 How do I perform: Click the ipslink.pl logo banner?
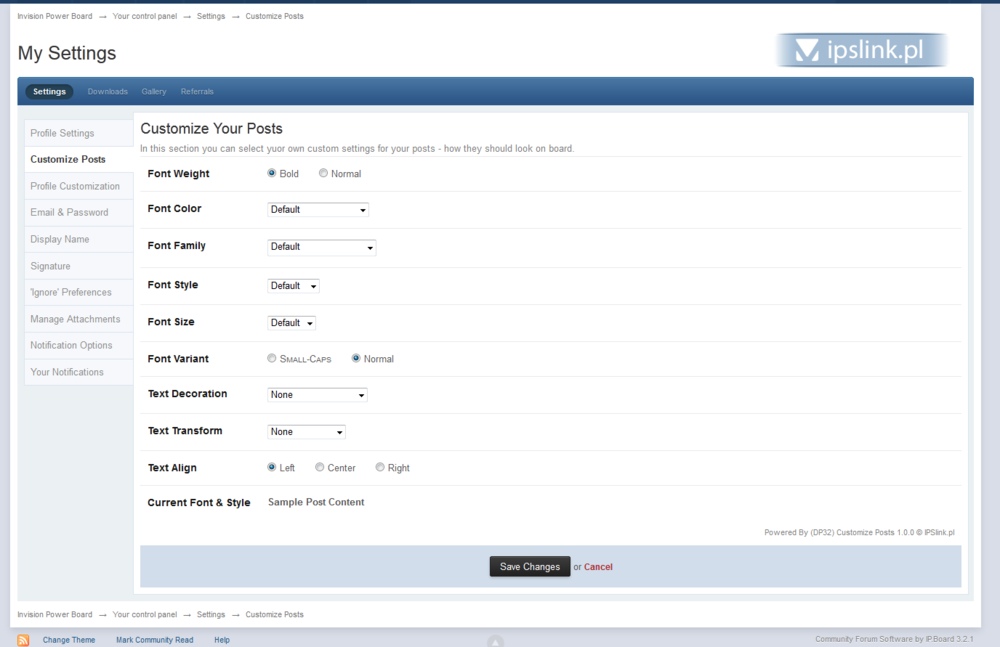861,50
